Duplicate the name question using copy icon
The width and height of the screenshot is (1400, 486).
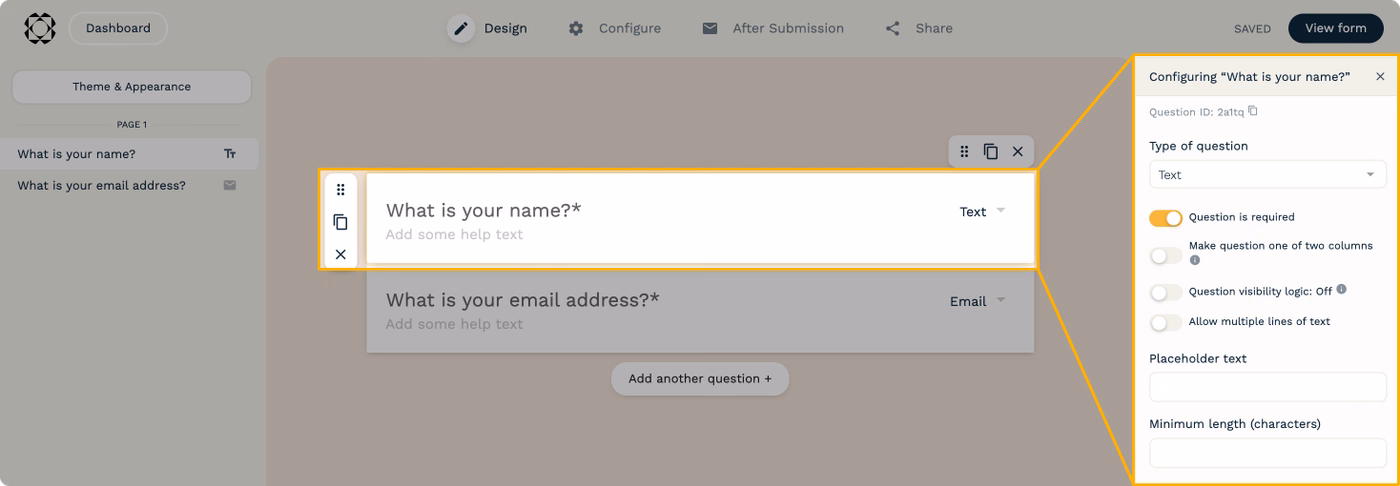[x=340, y=222]
